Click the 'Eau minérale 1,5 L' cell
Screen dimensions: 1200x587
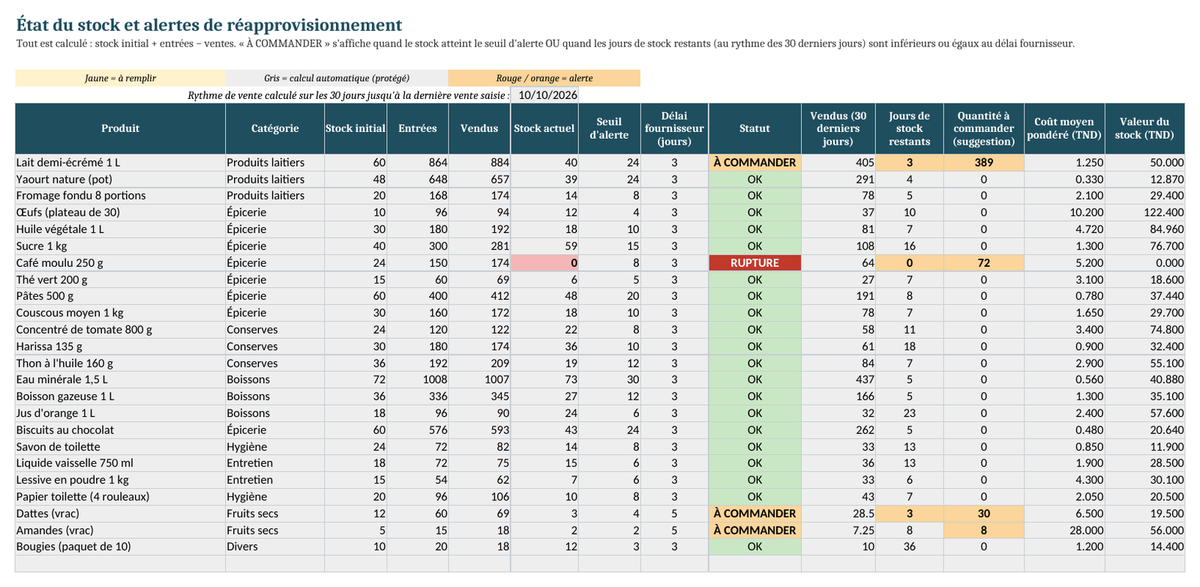click(x=120, y=380)
